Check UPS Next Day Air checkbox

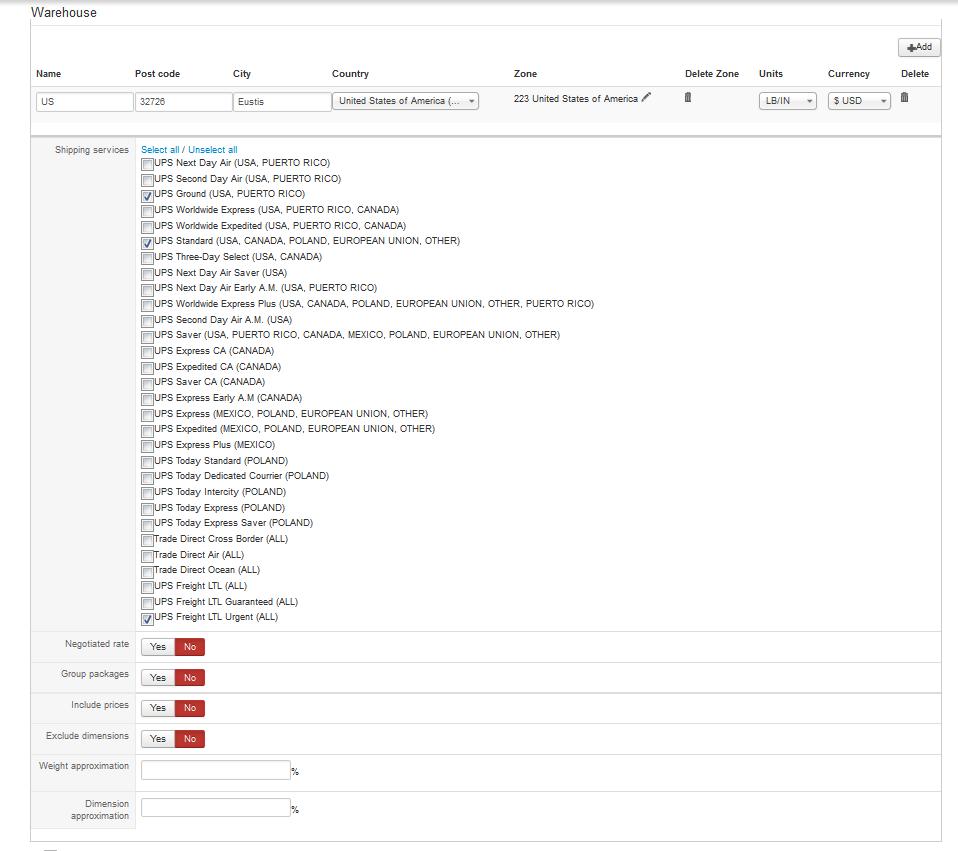coord(148,164)
